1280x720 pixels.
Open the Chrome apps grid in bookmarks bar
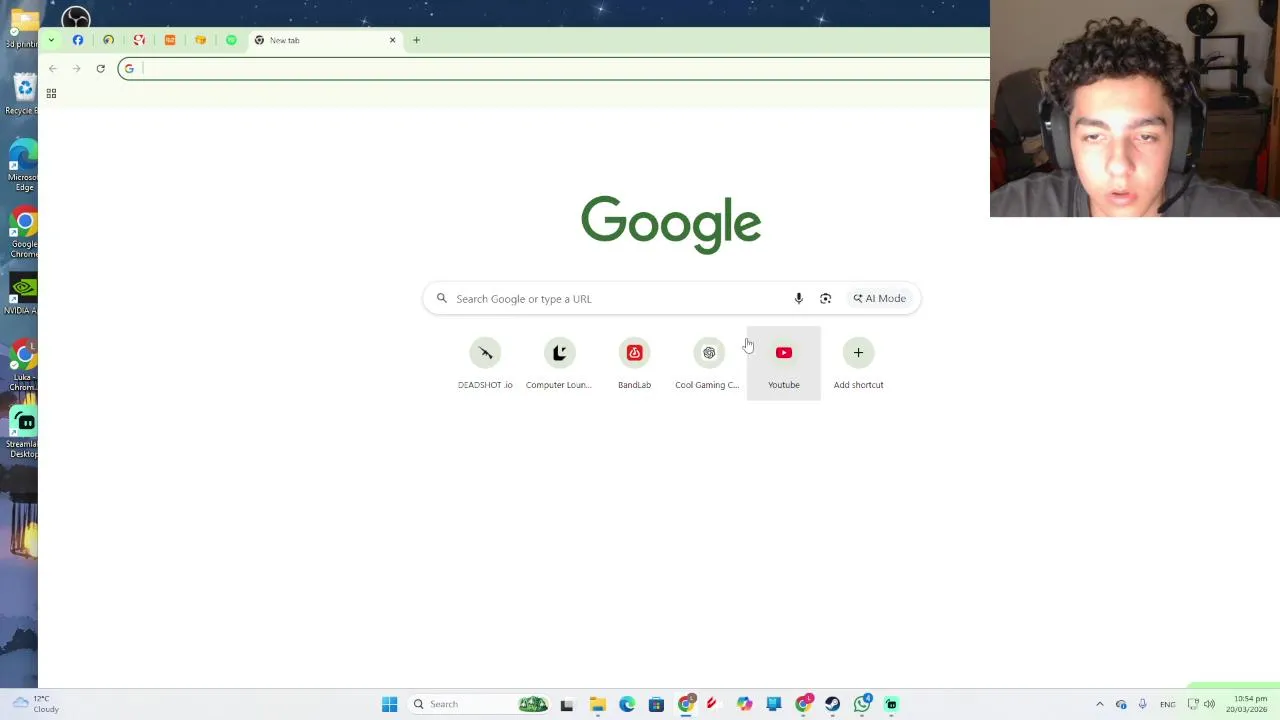51,93
